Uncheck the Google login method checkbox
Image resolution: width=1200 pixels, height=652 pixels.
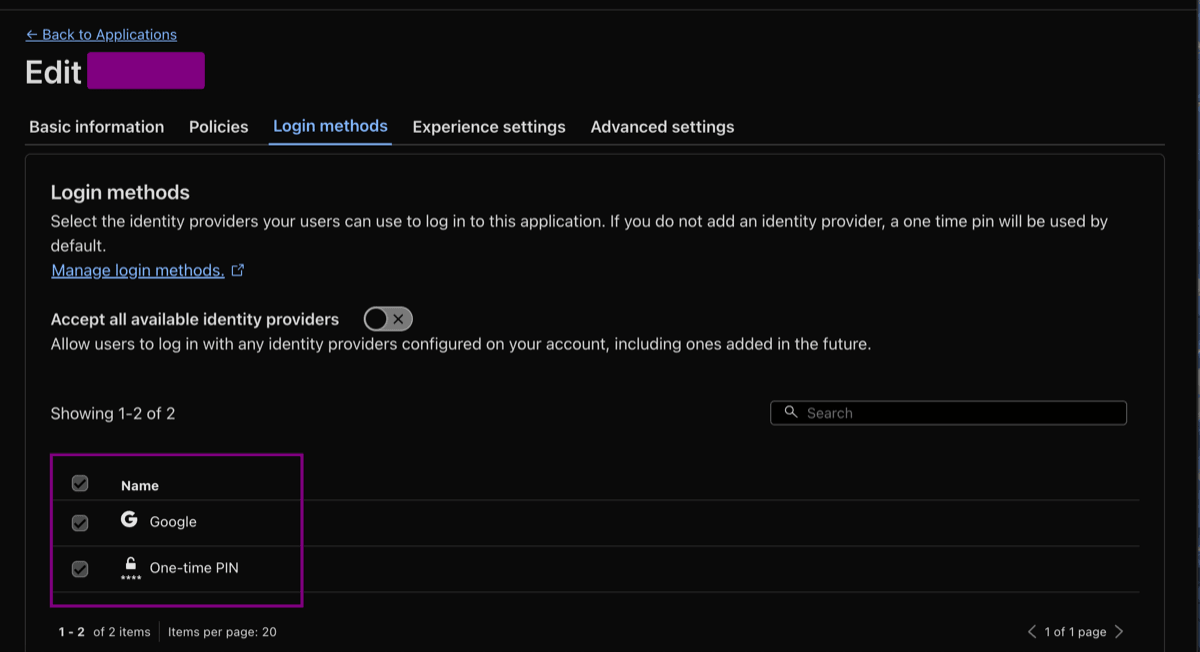(80, 523)
